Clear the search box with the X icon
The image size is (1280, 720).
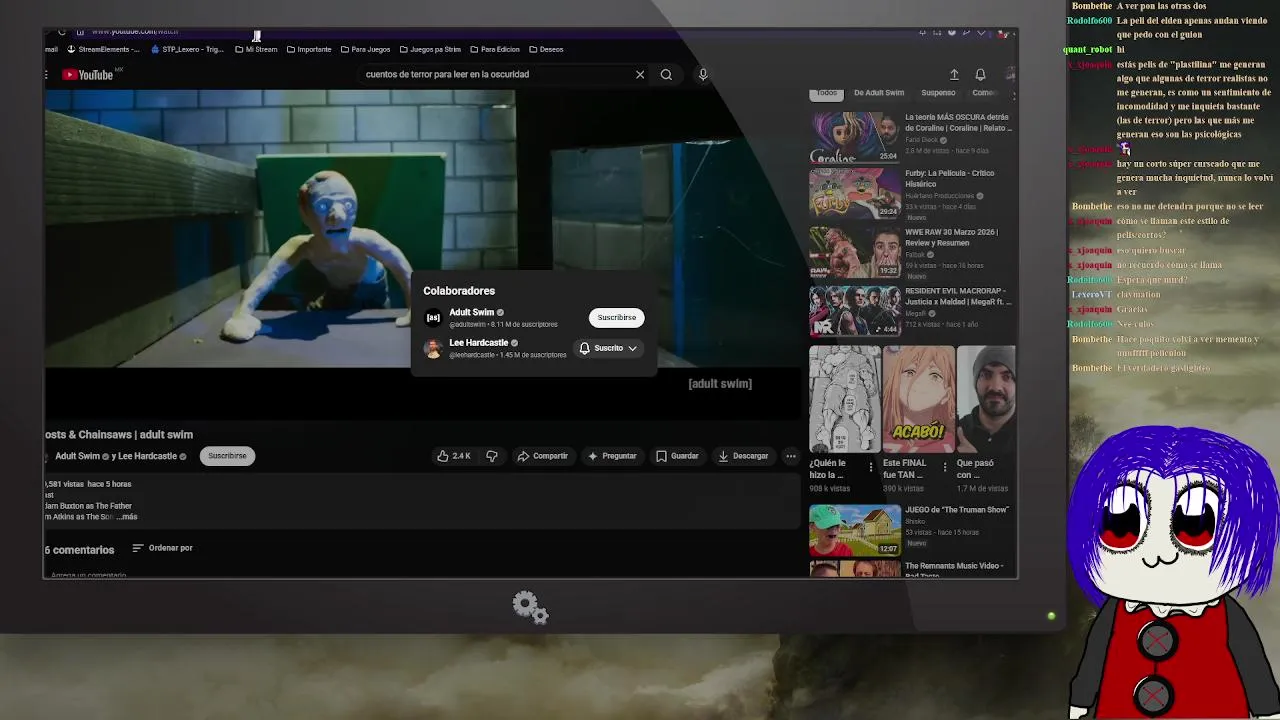[x=640, y=74]
